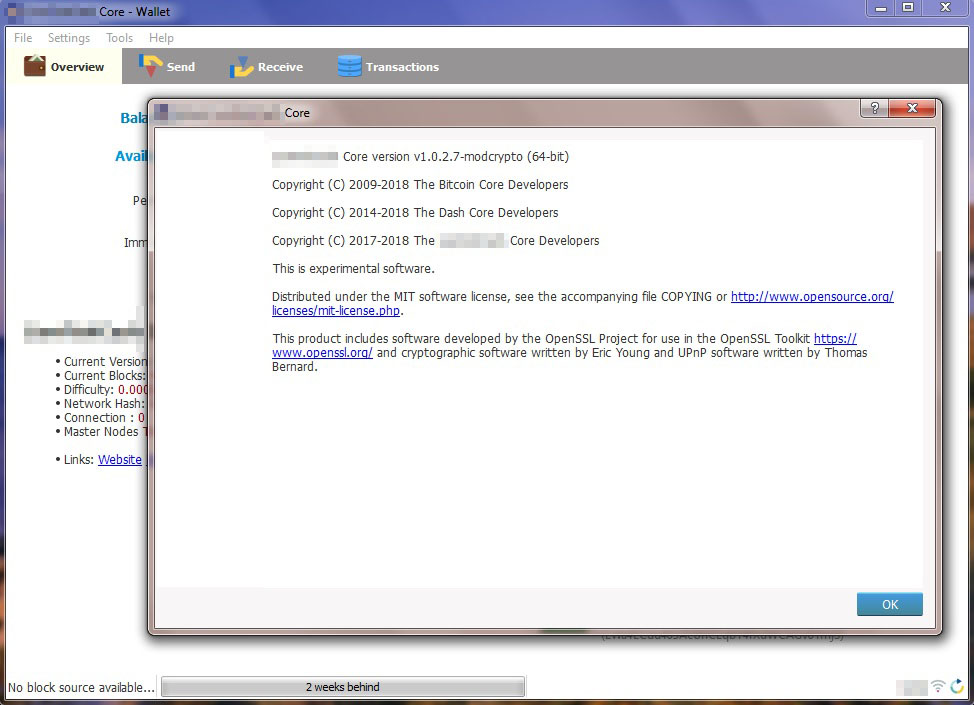Click the "Difficulty:" list entry
The width and height of the screenshot is (974, 705).
tap(101, 389)
